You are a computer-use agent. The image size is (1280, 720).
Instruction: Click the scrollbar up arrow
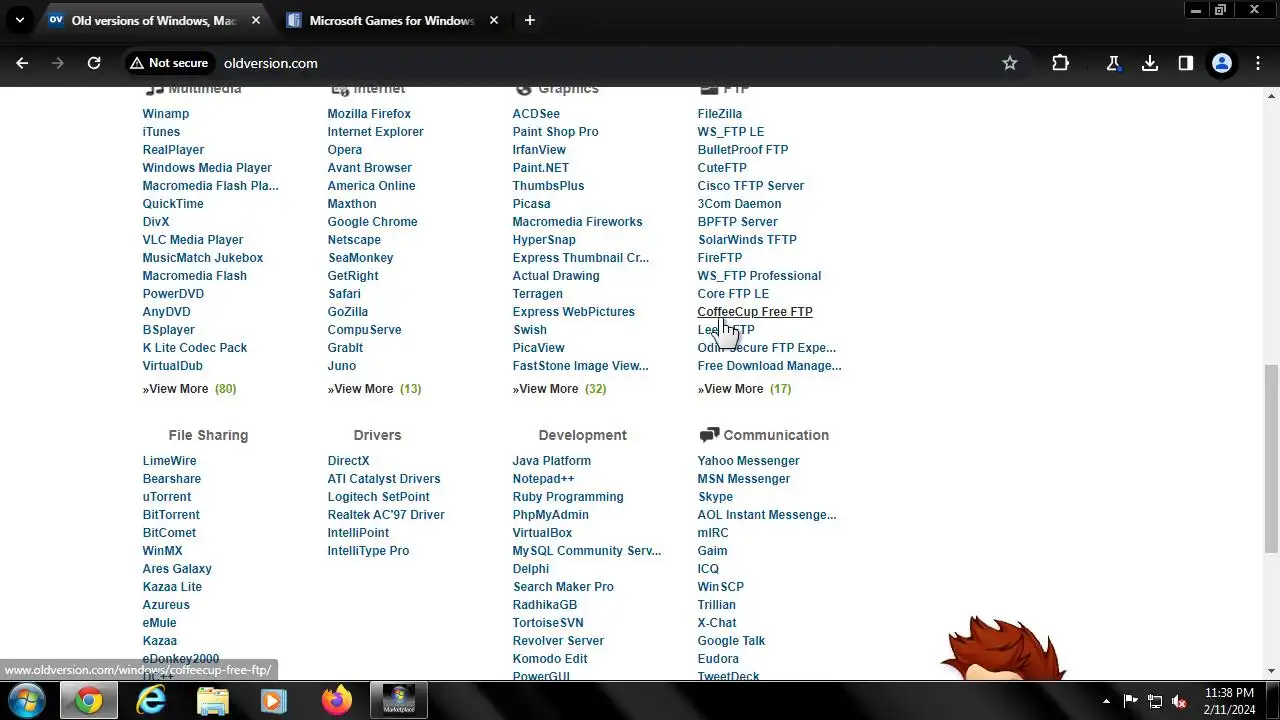1271,95
